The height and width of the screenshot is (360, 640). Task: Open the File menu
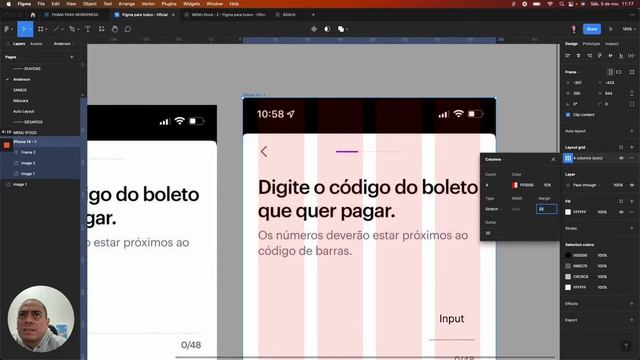[41, 4]
